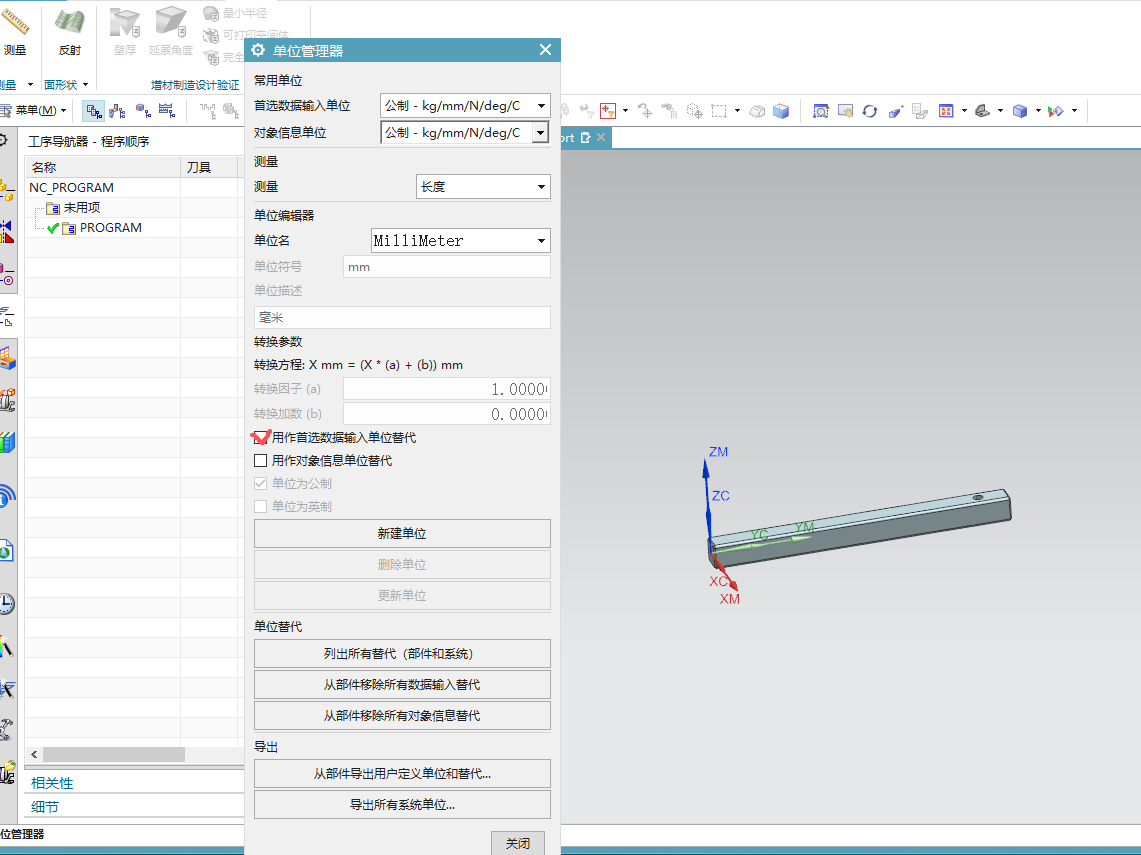Click 列出所有替代（部件和系统） button
Viewport: 1141px width, 855px height.
point(402,653)
